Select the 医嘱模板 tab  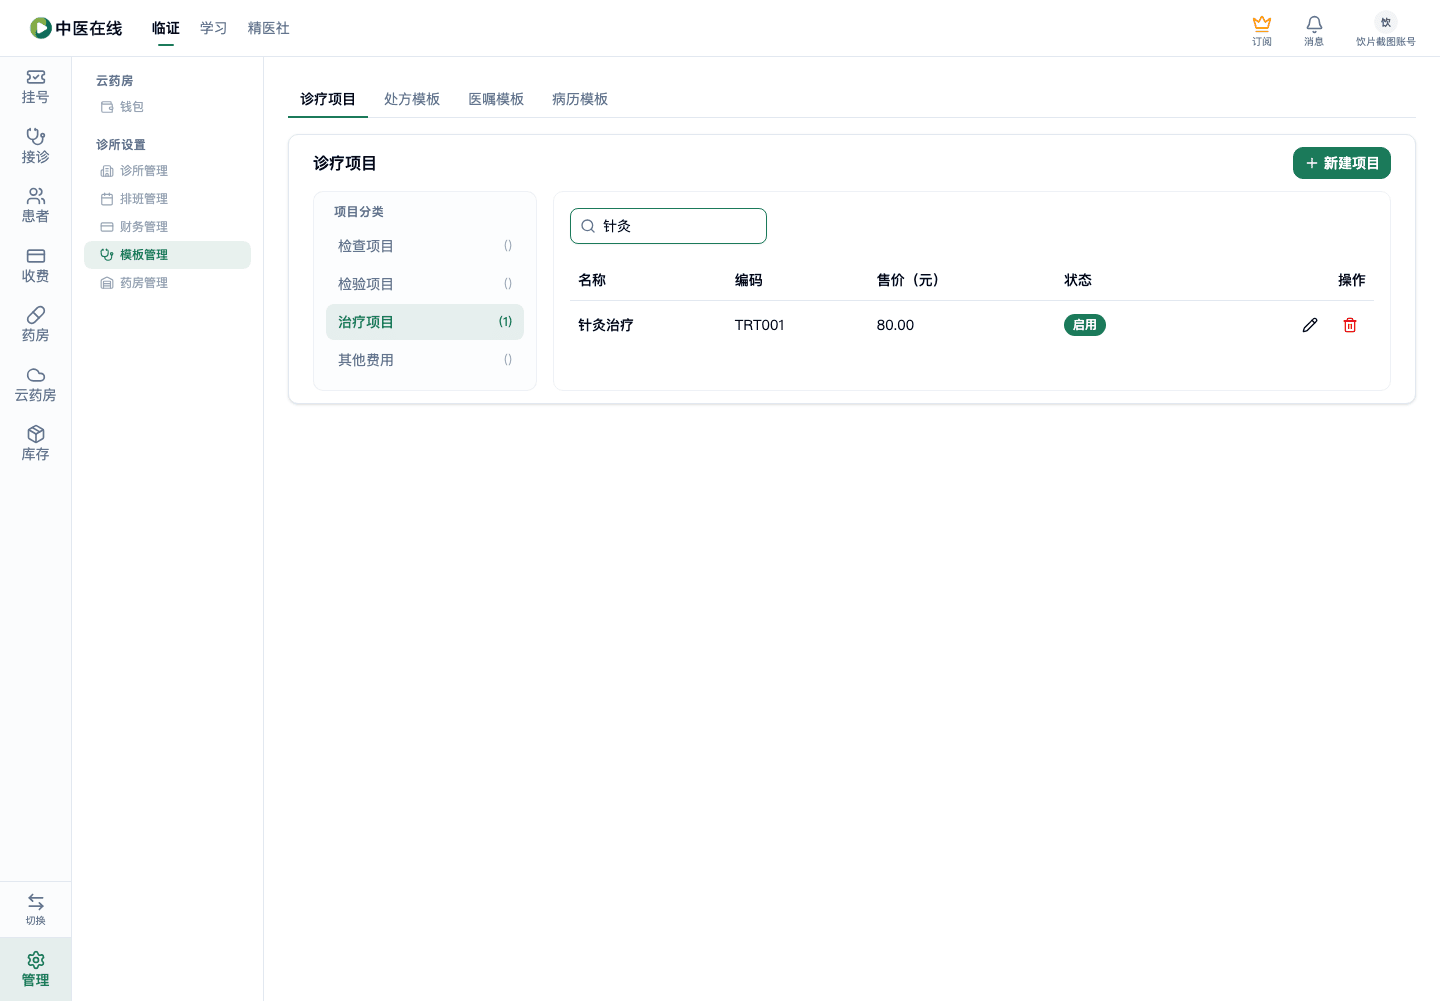tap(496, 99)
